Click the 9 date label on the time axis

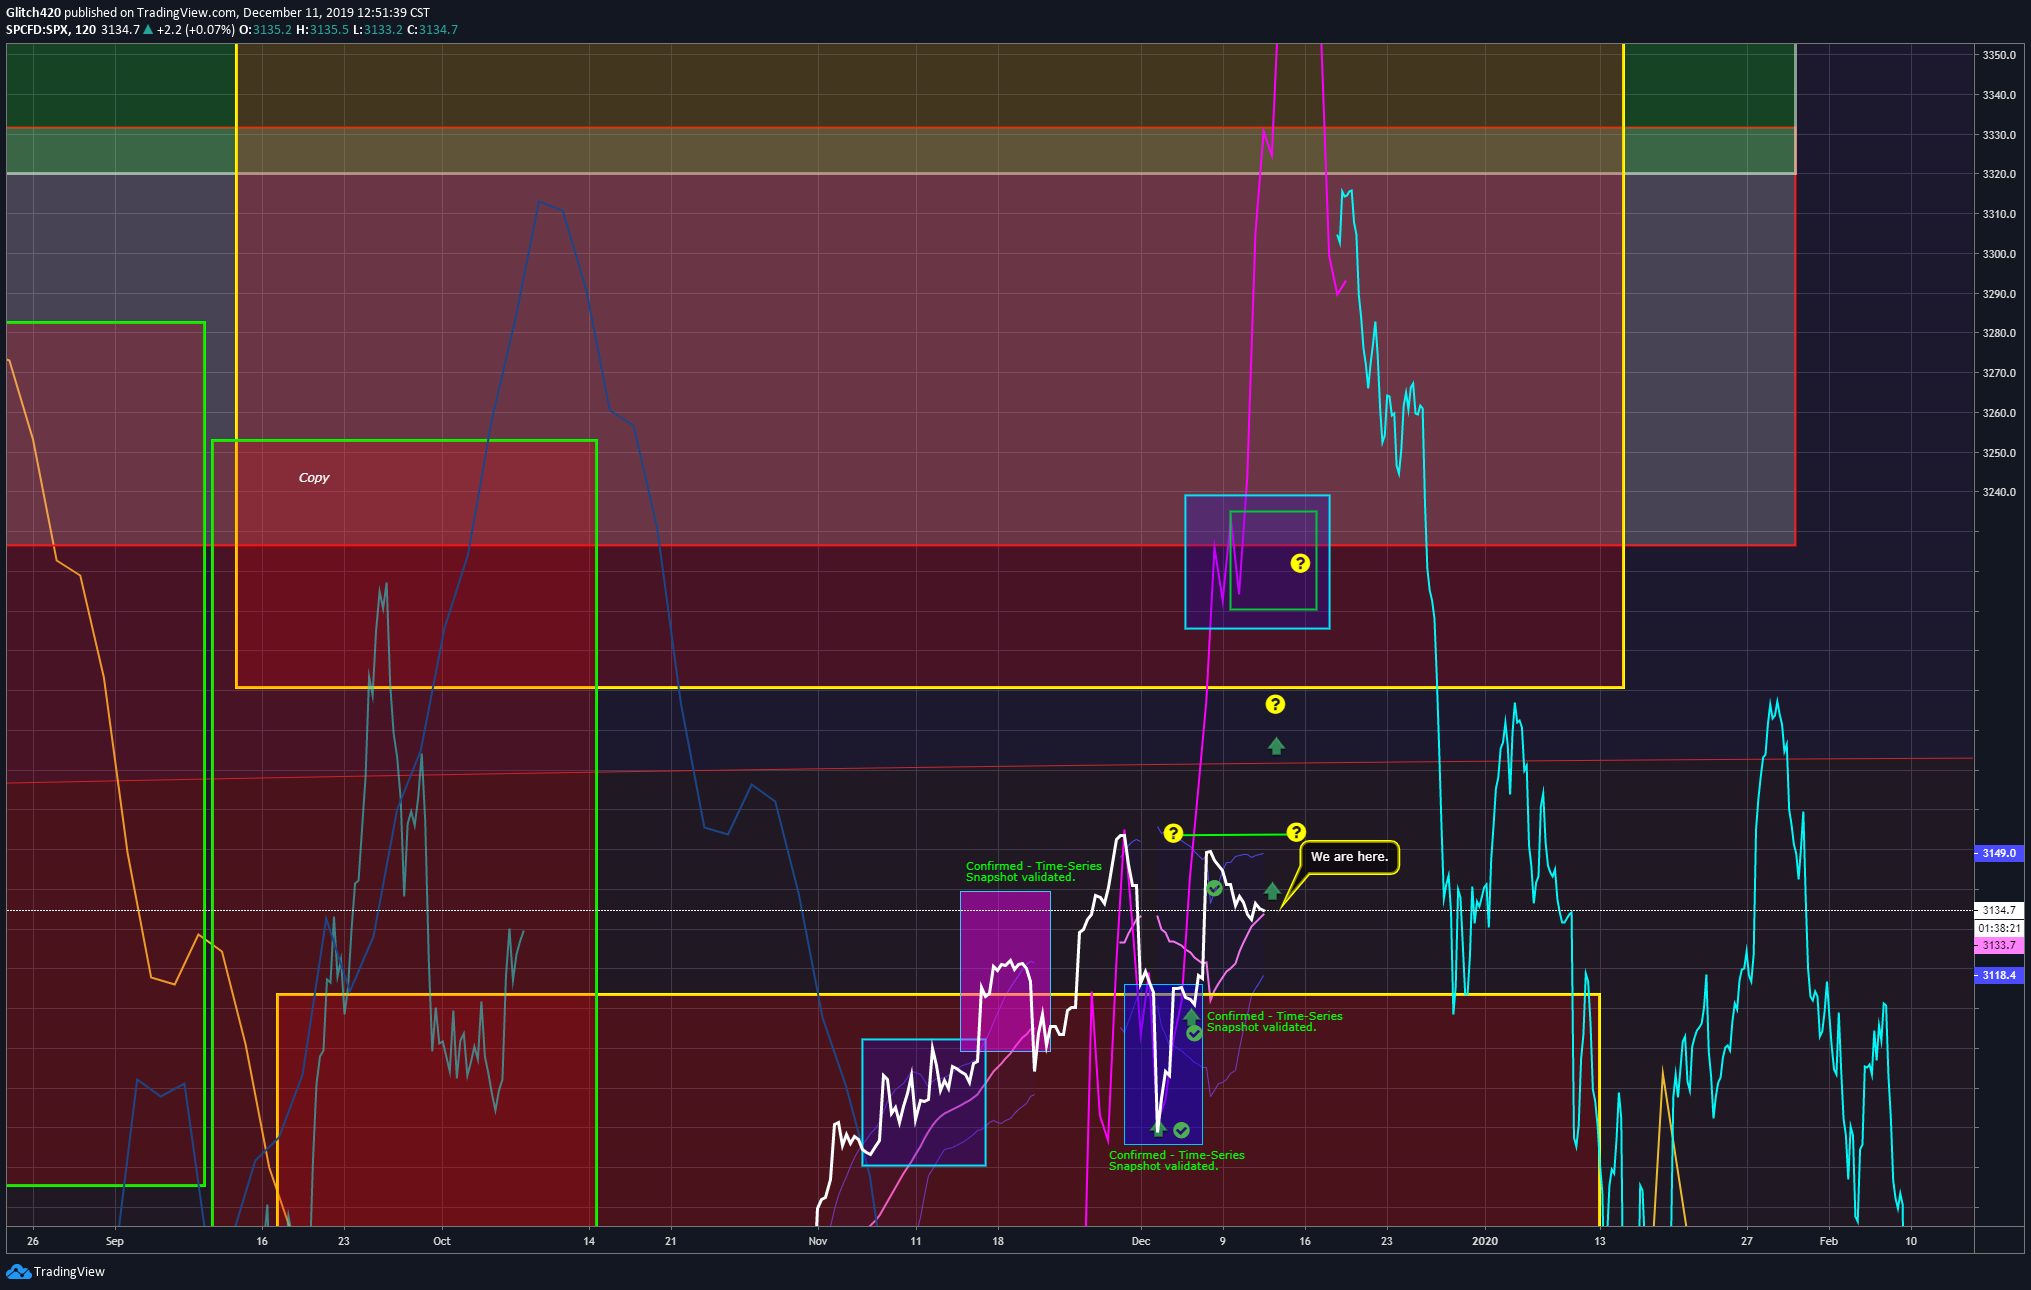coord(1222,1241)
